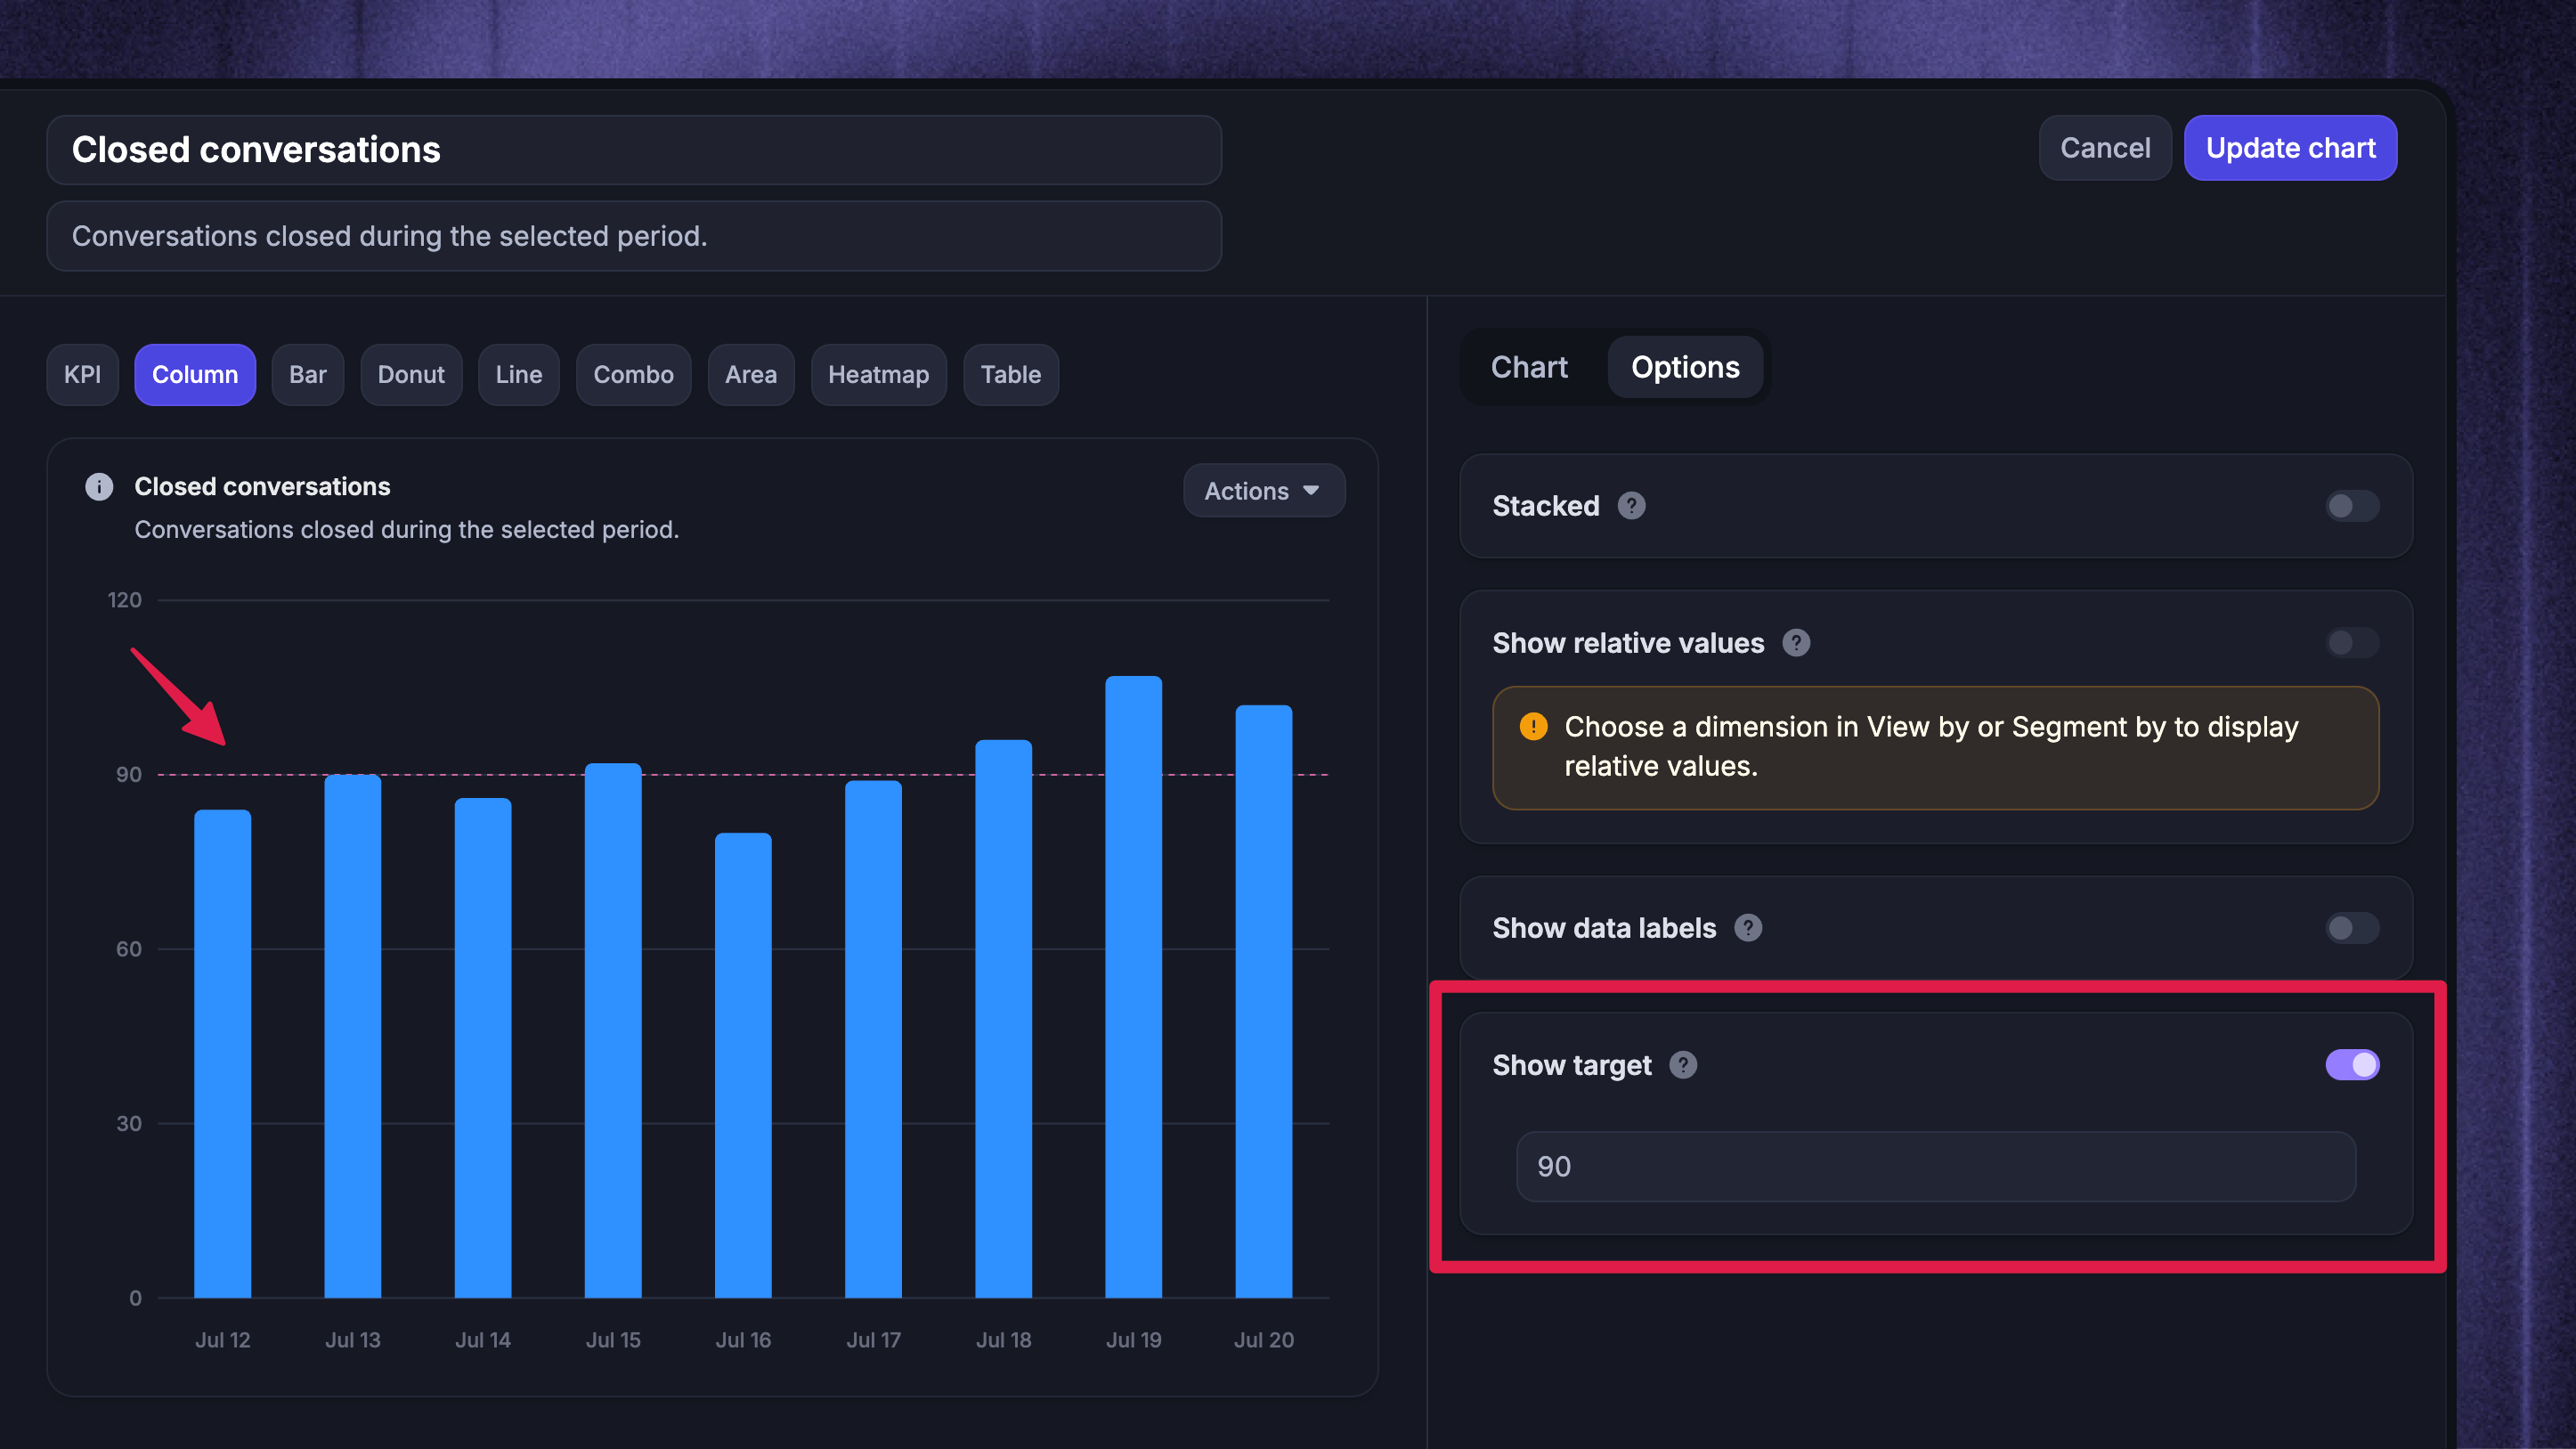This screenshot has height=1449, width=2576.
Task: Select the Column chart type
Action: point(195,375)
